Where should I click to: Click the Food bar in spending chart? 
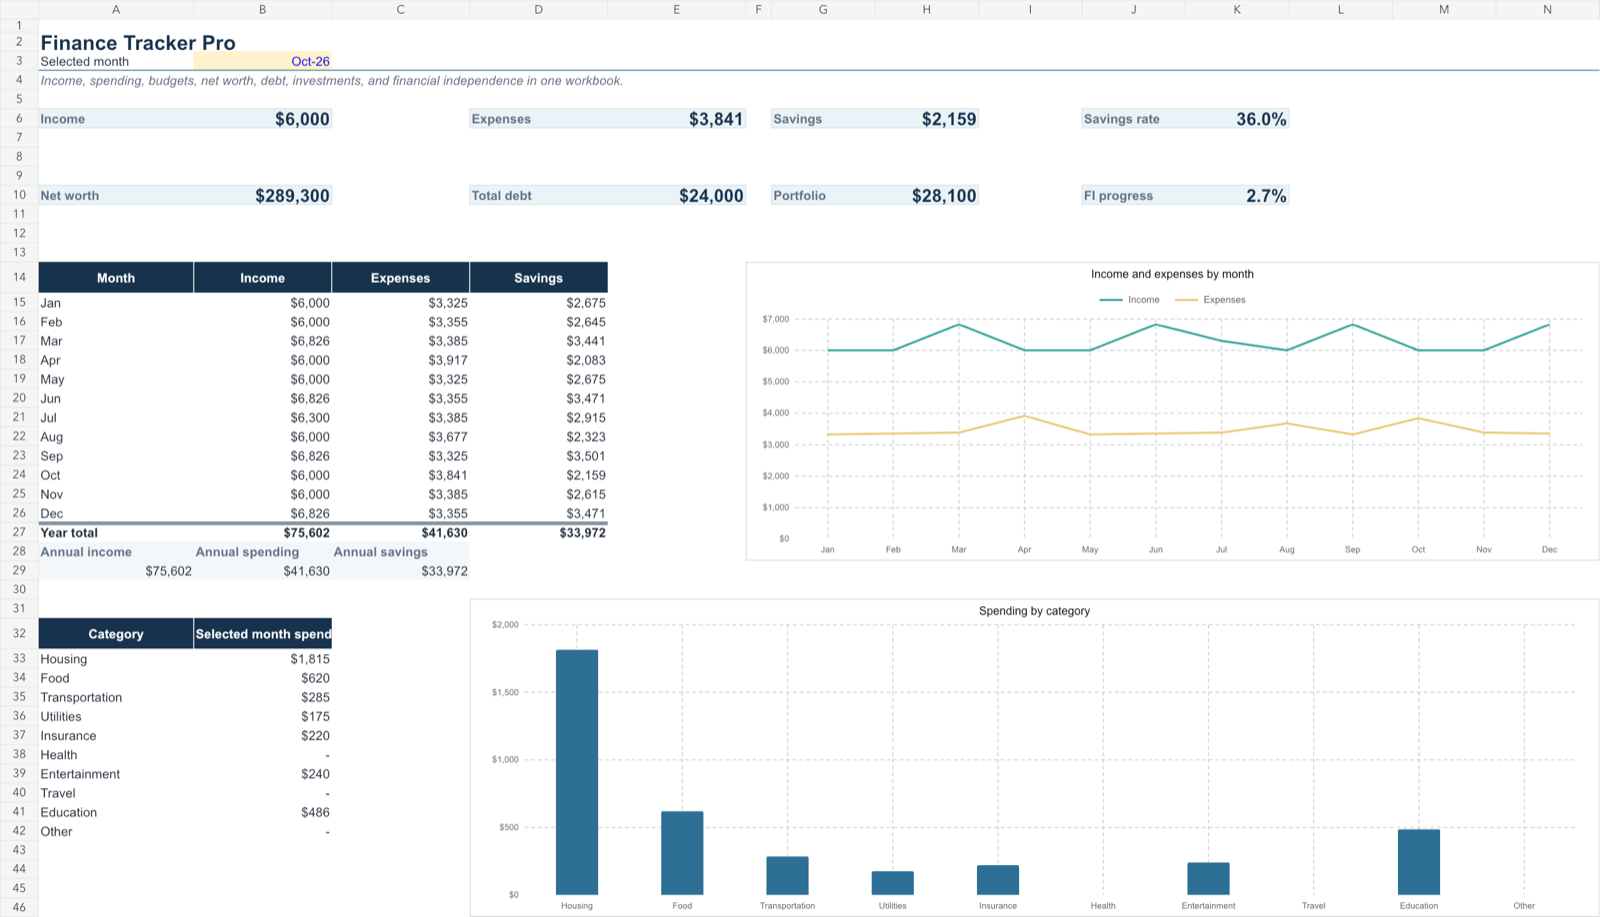(x=682, y=853)
